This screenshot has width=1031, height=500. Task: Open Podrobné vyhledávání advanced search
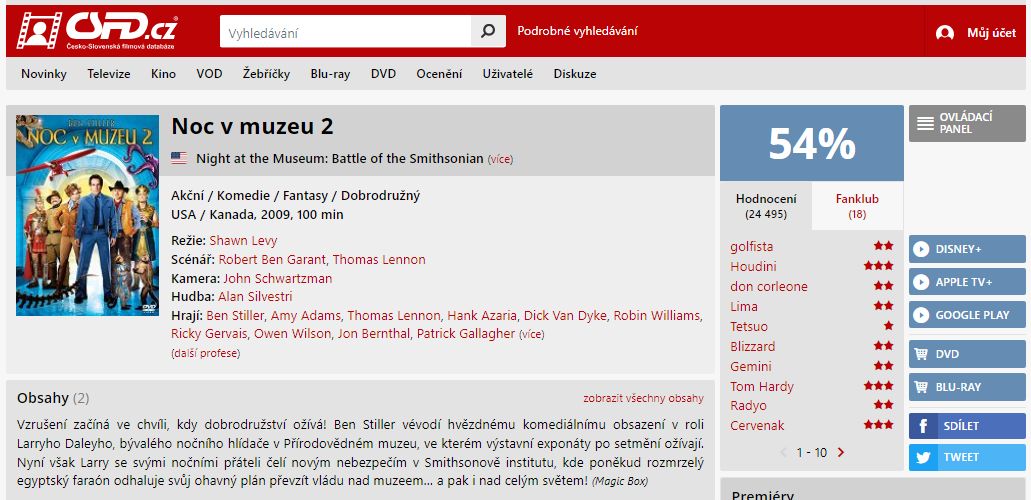point(577,31)
